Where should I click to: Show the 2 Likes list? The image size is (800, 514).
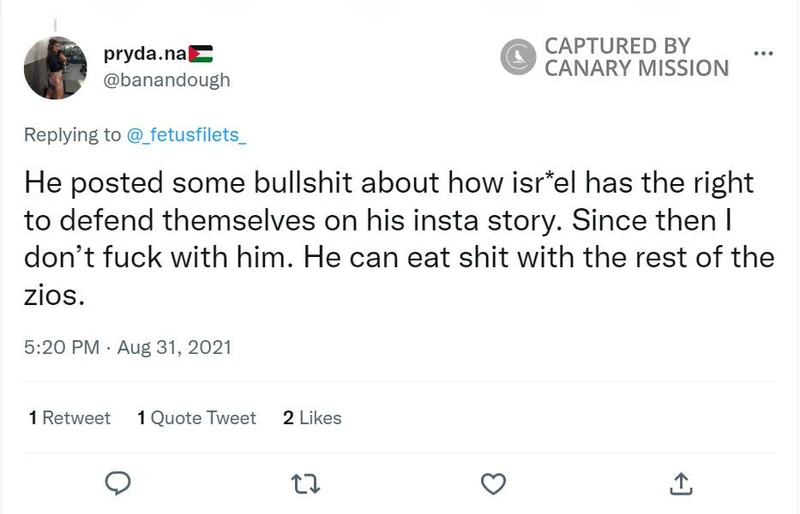click(312, 418)
